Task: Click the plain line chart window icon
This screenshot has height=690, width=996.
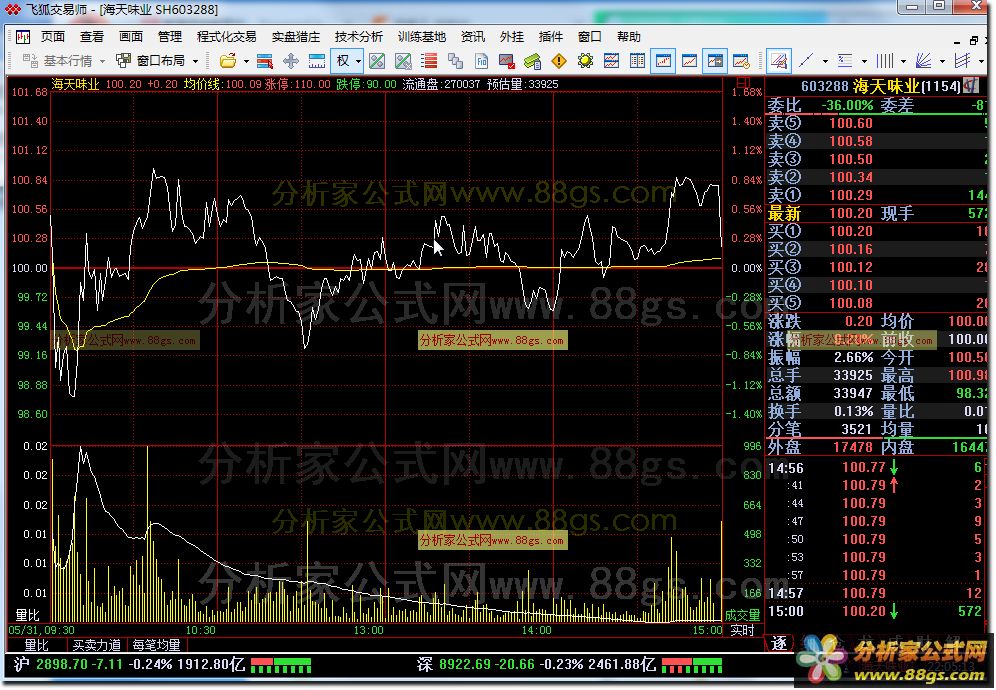Action: pos(689,61)
